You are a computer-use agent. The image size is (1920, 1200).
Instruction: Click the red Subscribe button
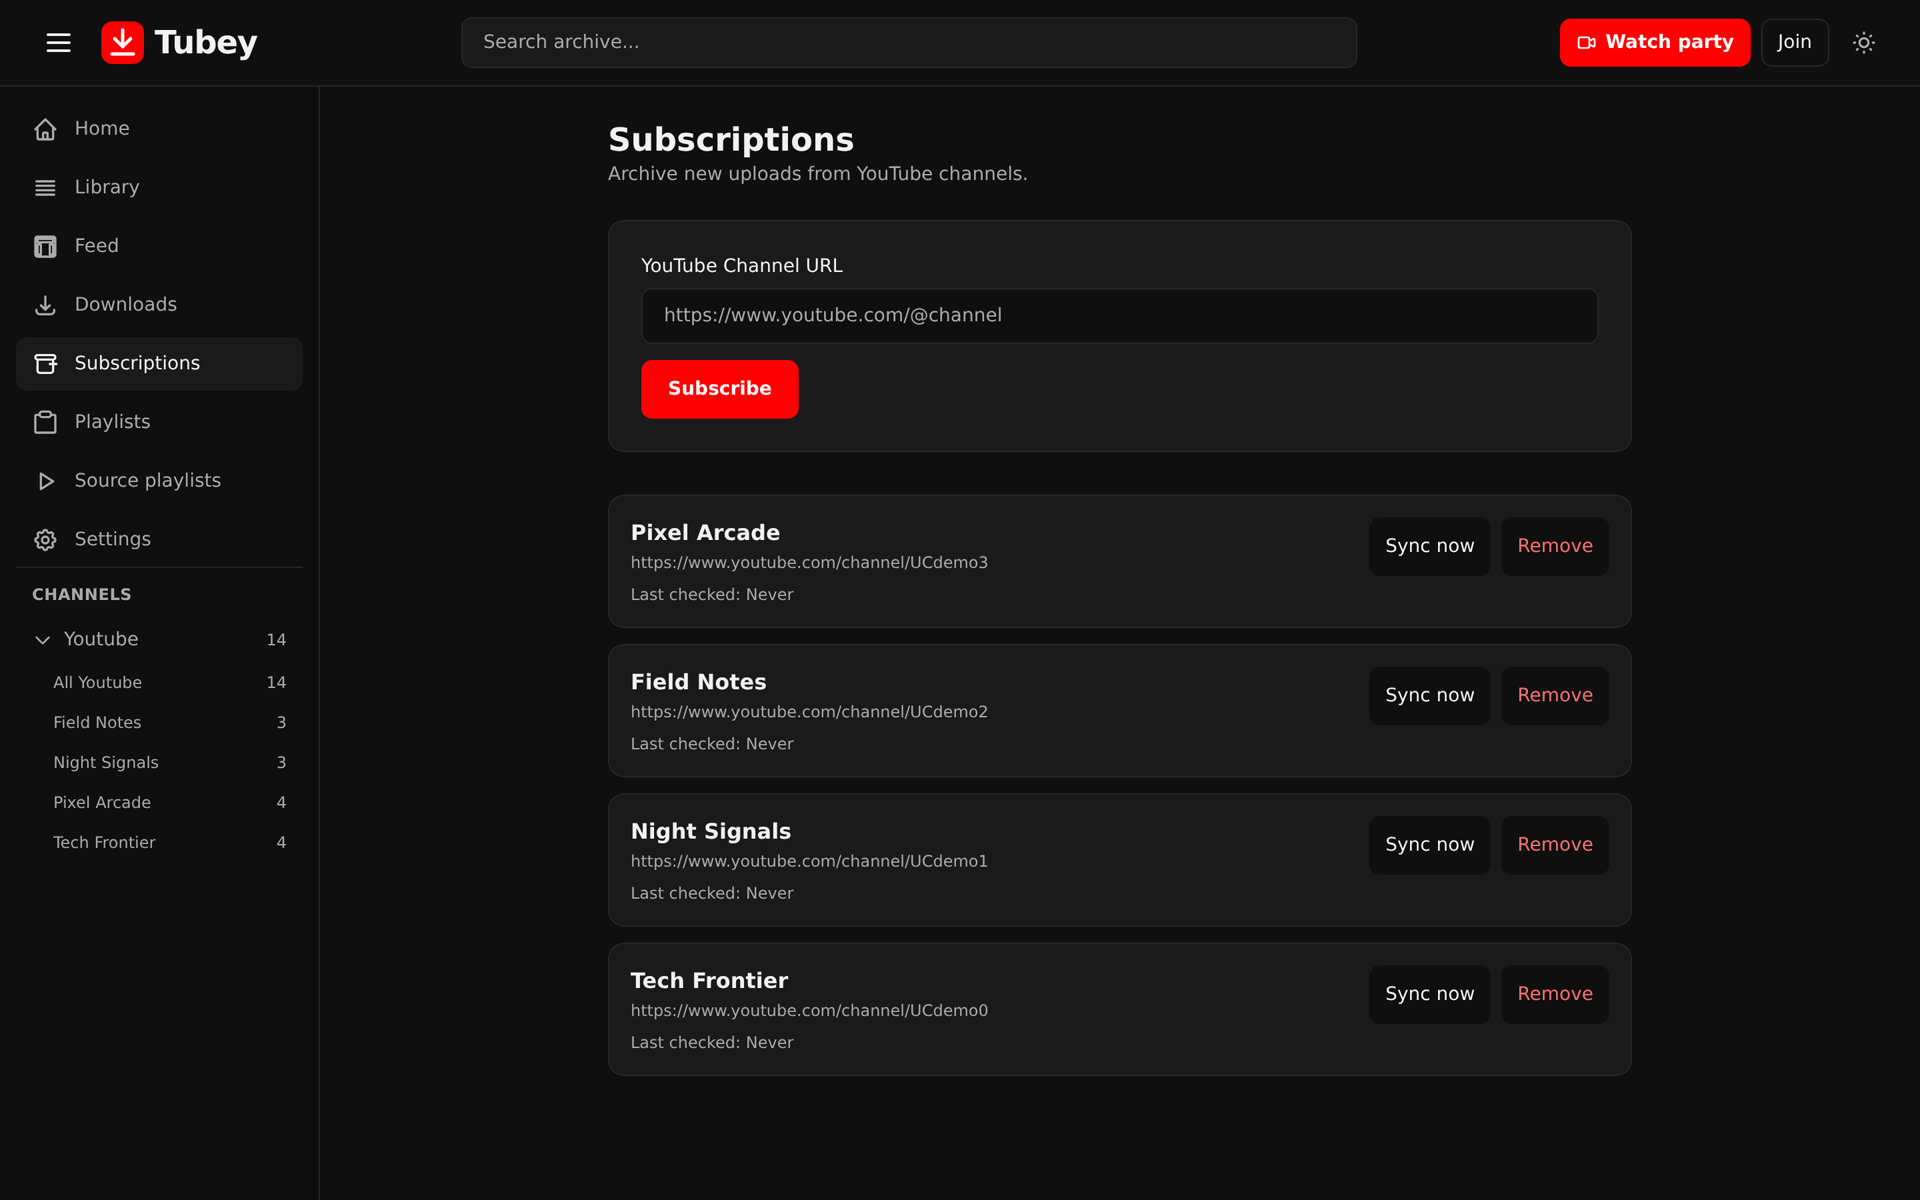click(719, 389)
